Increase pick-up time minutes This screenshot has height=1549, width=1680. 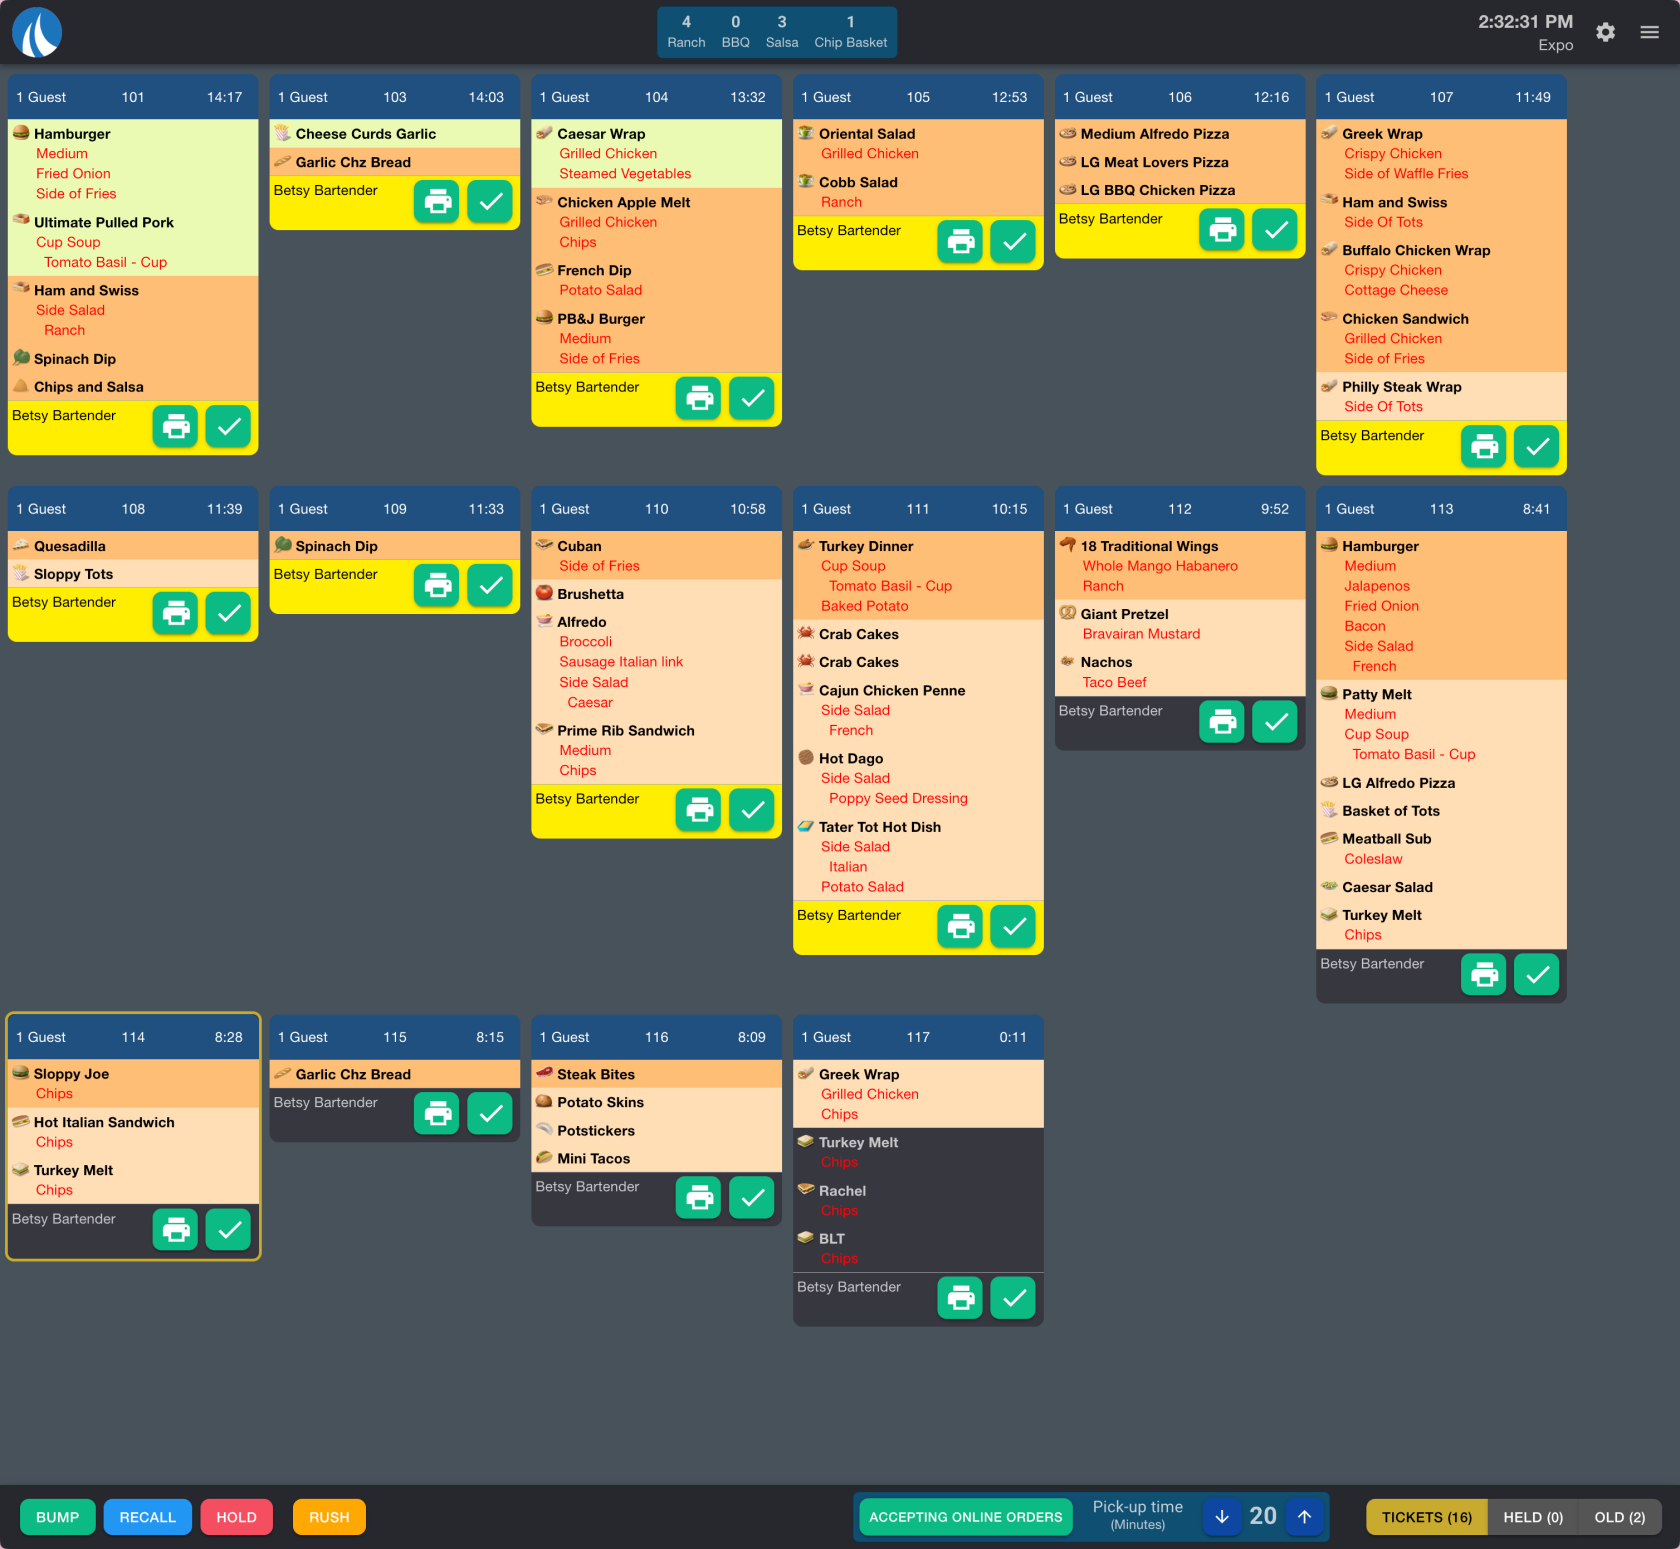(1304, 1517)
